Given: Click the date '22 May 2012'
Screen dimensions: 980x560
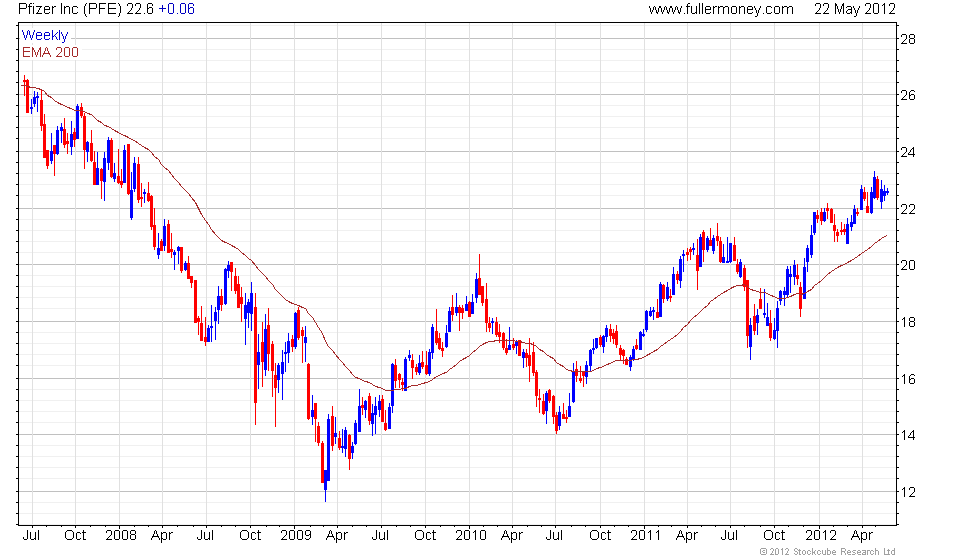Looking at the screenshot, I should [854, 9].
